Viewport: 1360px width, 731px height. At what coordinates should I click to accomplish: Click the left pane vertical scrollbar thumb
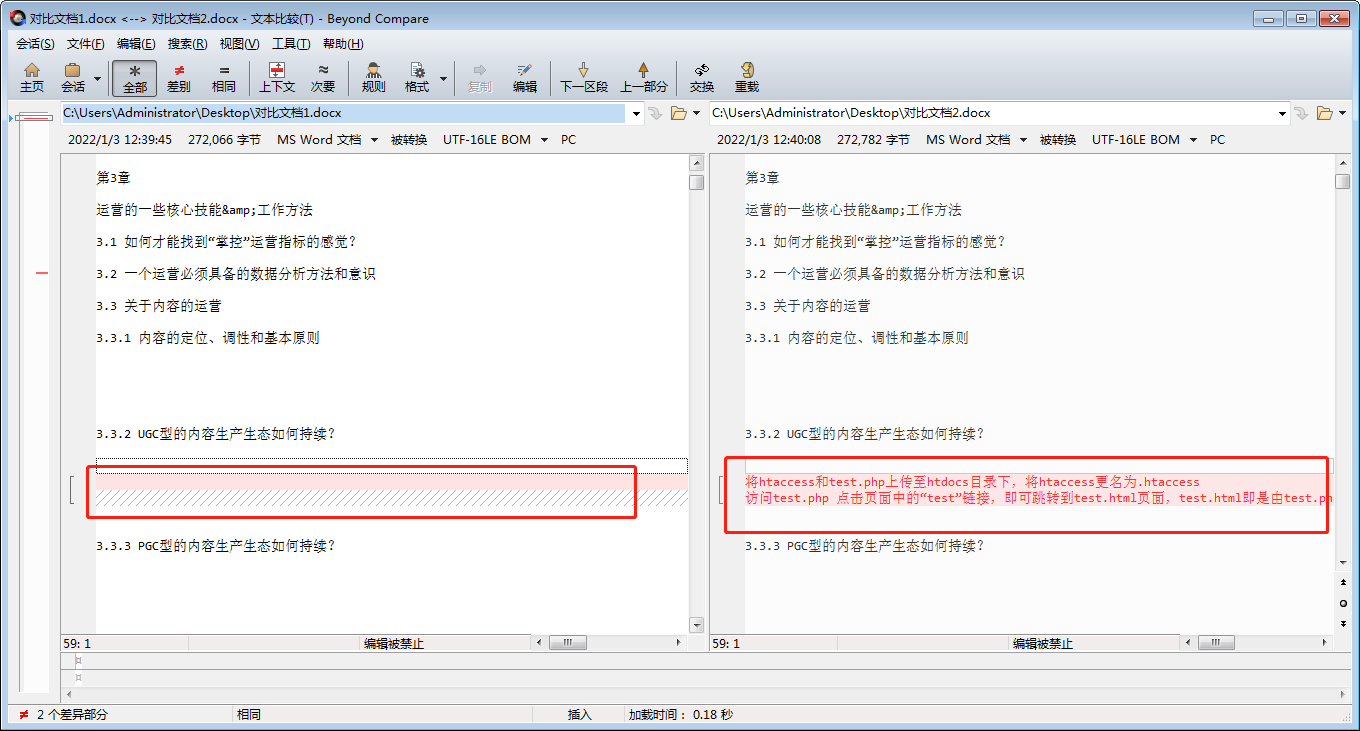pyautogui.click(x=696, y=182)
